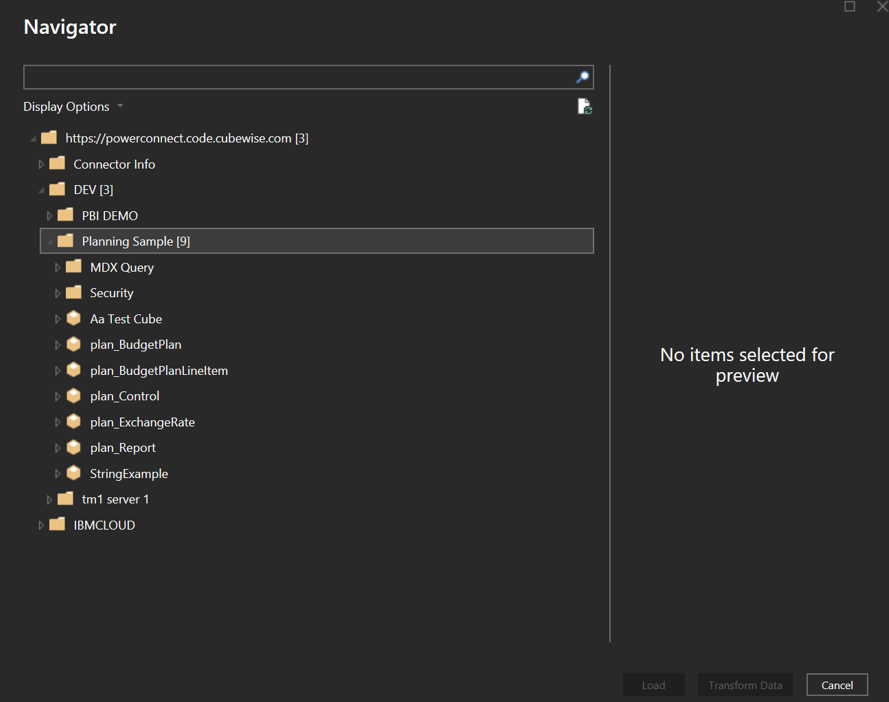Select the StringExample tree item label
Viewport: 889px width, 702px height.
tap(129, 474)
